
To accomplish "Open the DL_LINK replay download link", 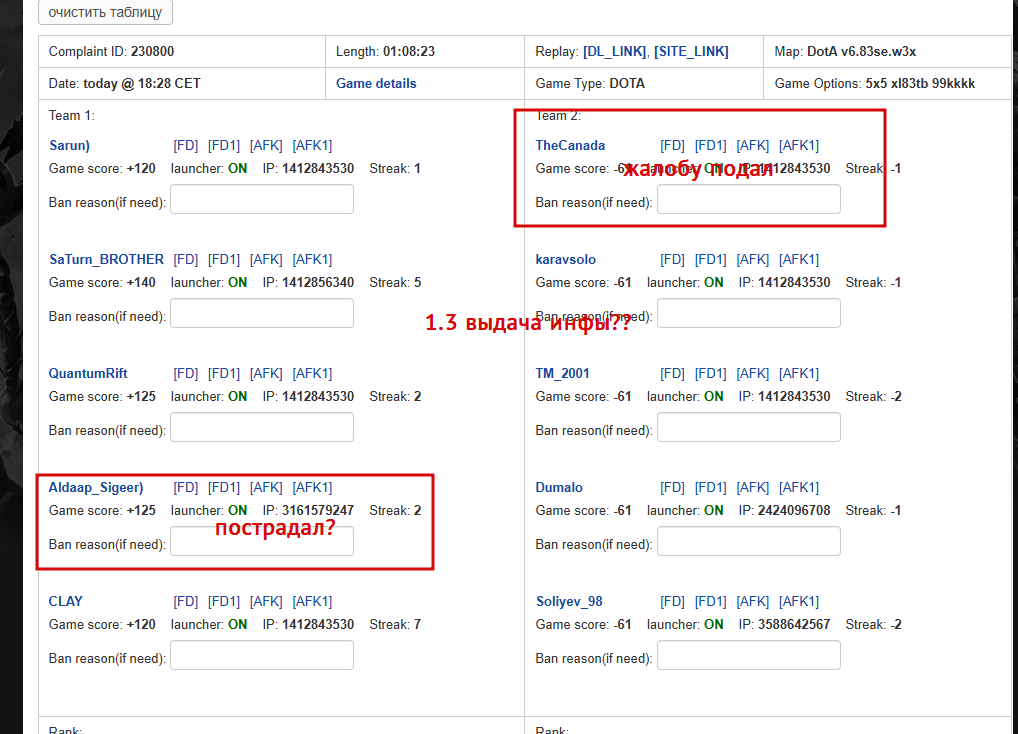I will coord(614,51).
